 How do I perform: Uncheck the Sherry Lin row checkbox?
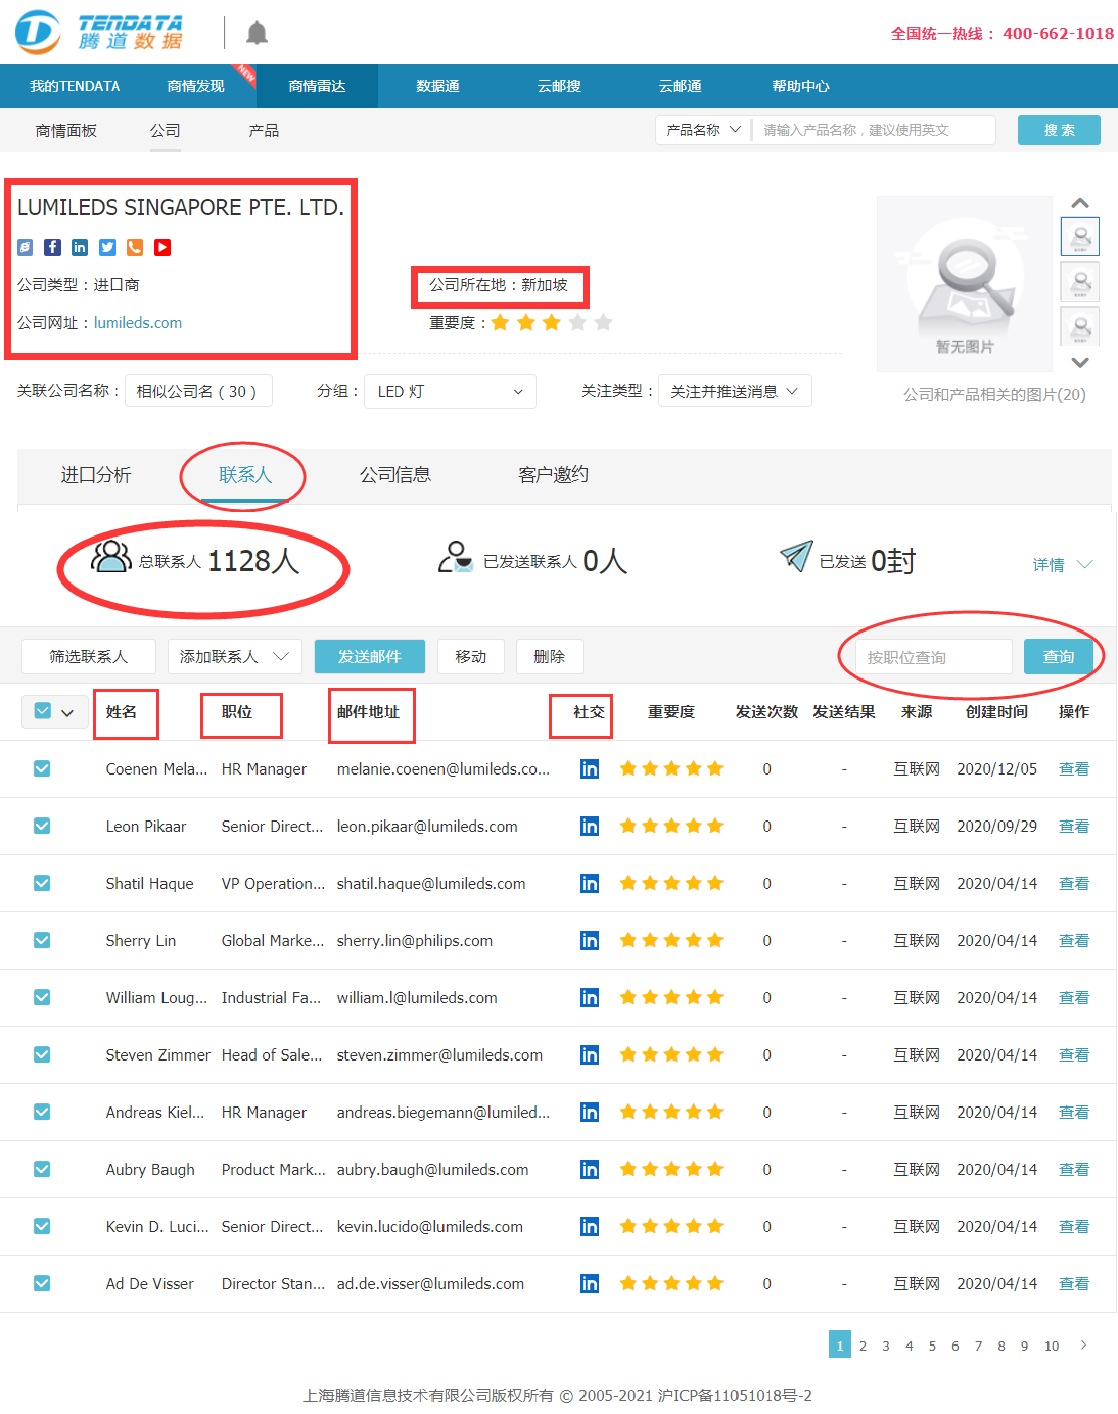pos(42,940)
